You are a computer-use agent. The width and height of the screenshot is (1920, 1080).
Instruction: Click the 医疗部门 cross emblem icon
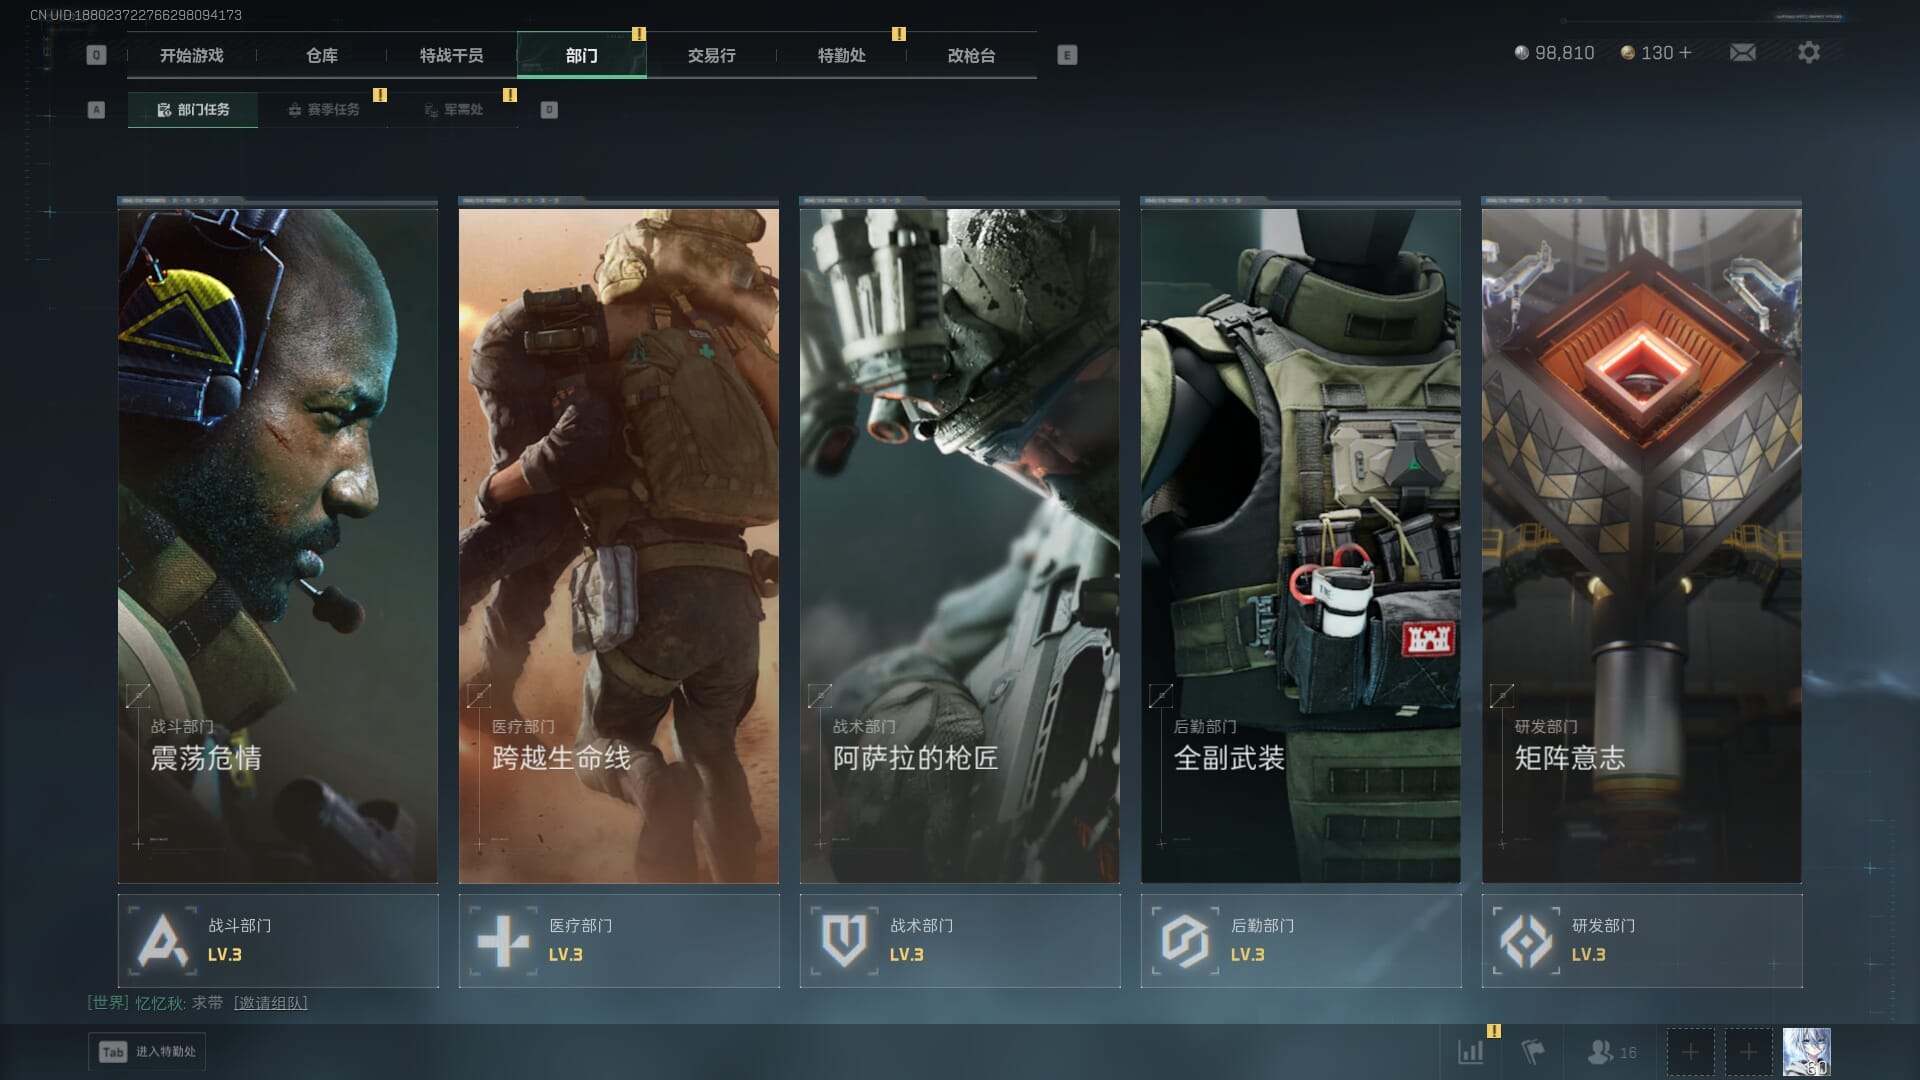(503, 941)
